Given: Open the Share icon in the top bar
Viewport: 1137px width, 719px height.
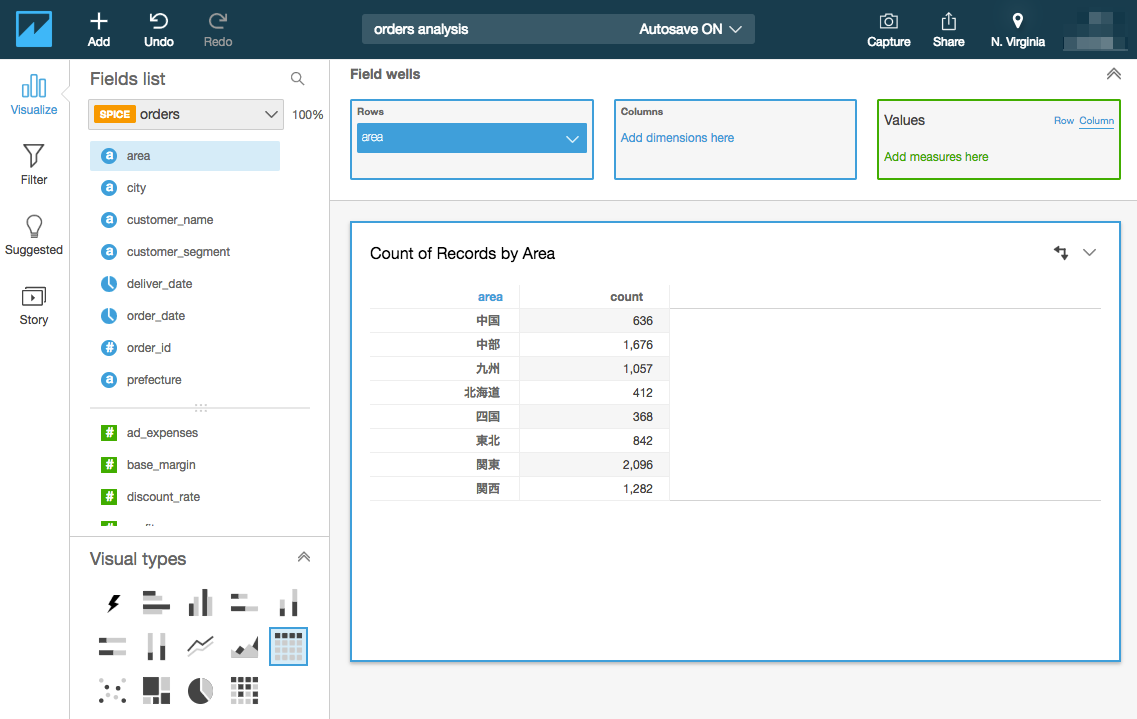Looking at the screenshot, I should pos(948,29).
